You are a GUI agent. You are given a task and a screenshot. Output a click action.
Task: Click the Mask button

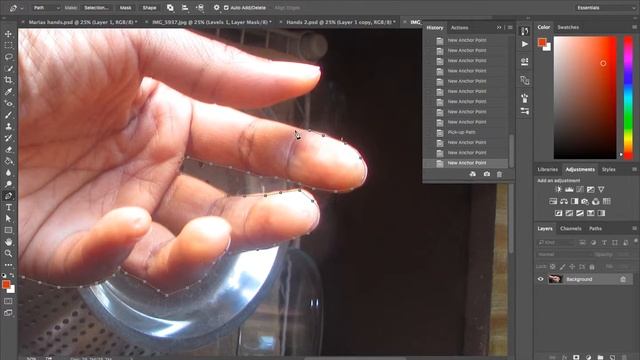[125, 8]
